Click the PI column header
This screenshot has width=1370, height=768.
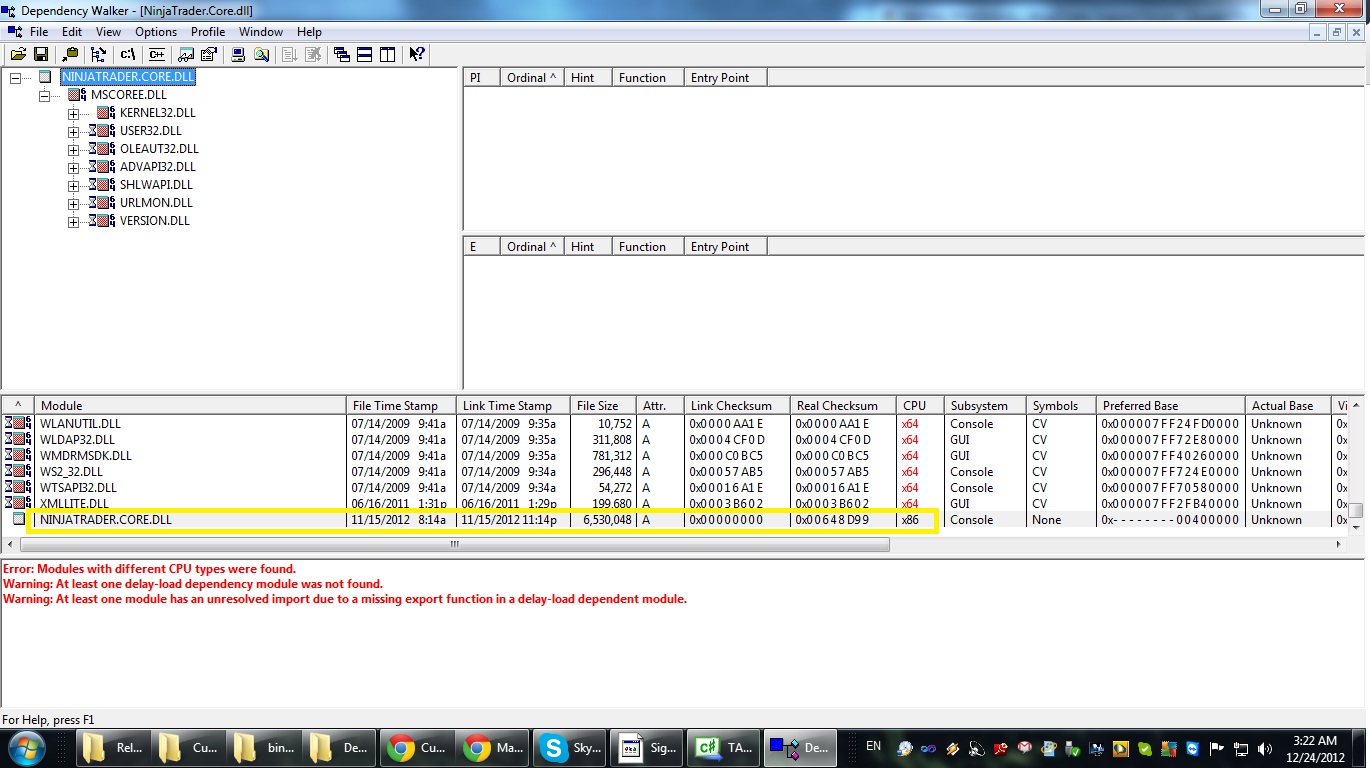coord(482,77)
